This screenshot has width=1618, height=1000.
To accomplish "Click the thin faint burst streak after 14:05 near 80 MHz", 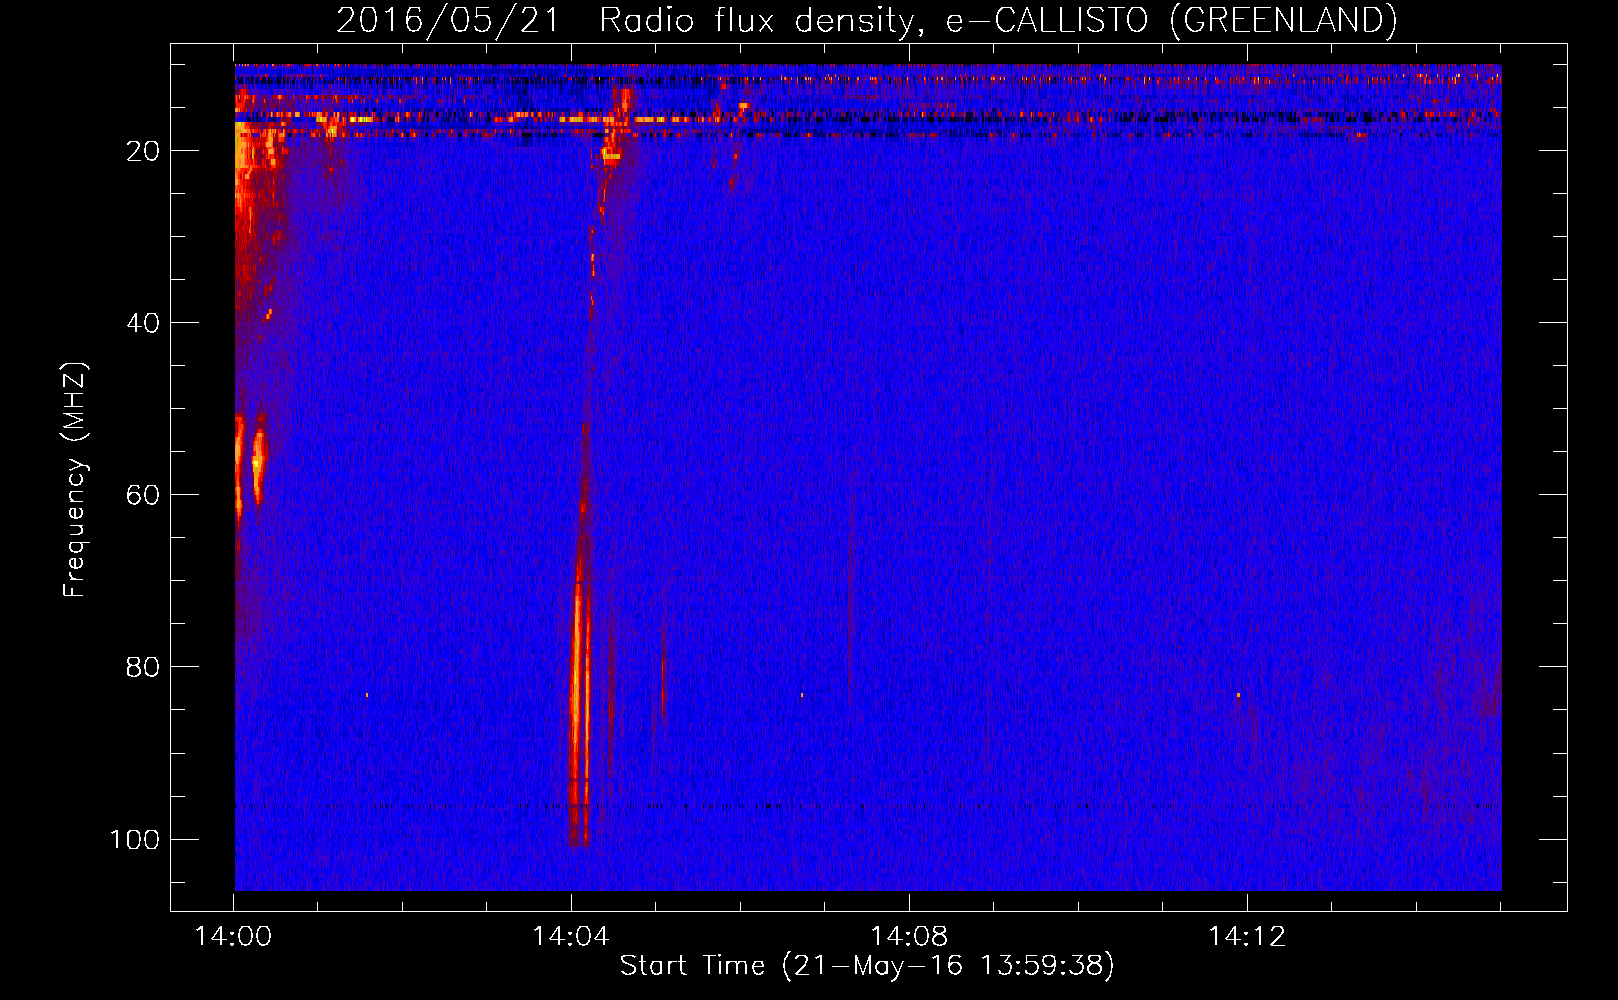I will (662, 672).
